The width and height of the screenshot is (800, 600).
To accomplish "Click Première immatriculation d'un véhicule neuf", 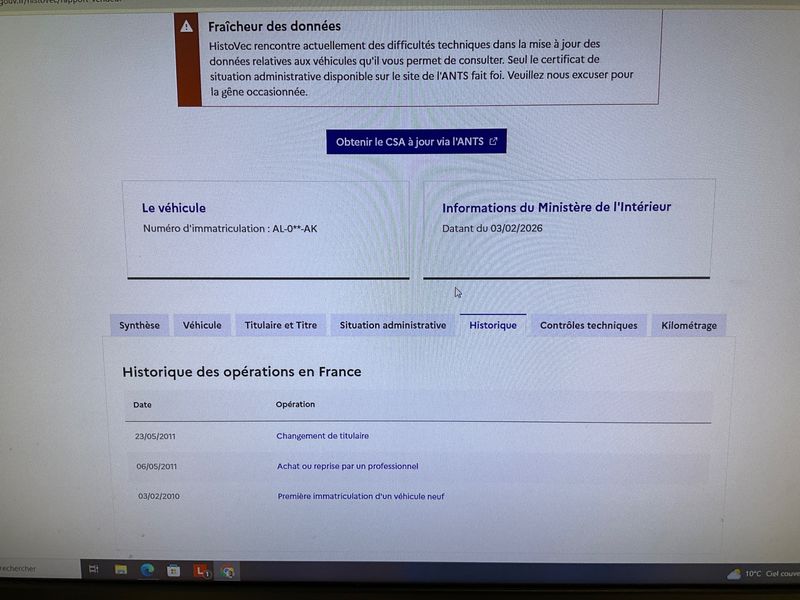I will [x=361, y=496].
